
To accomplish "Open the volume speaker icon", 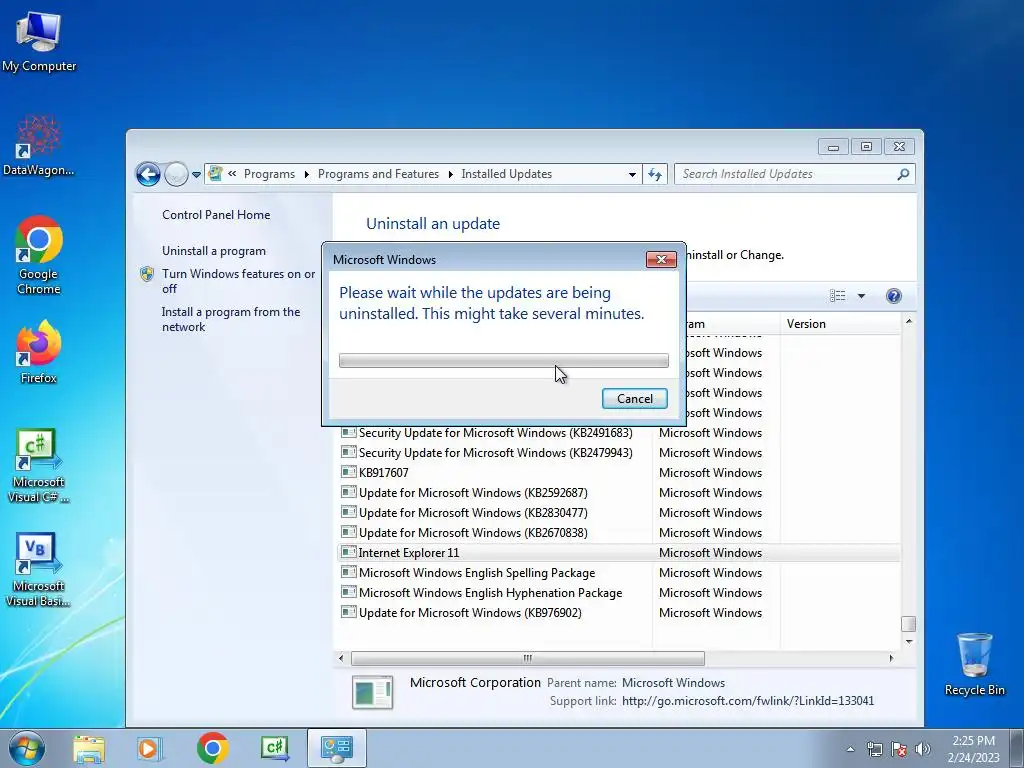I will [923, 749].
